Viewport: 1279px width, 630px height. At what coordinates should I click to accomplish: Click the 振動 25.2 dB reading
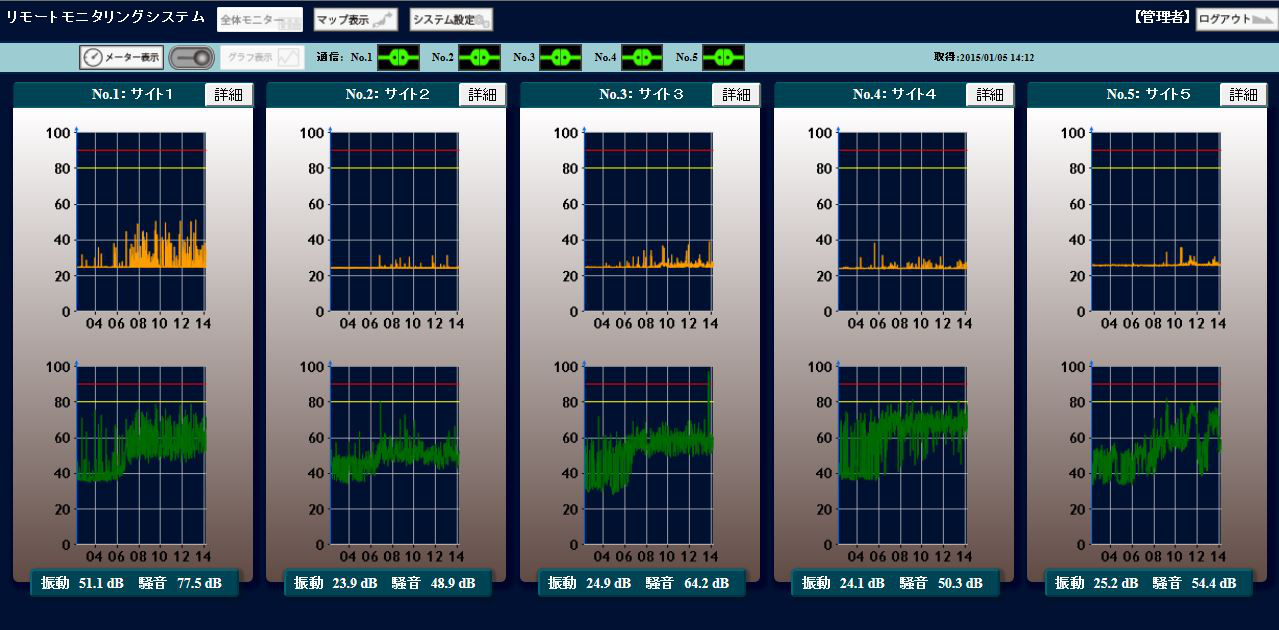point(1097,583)
